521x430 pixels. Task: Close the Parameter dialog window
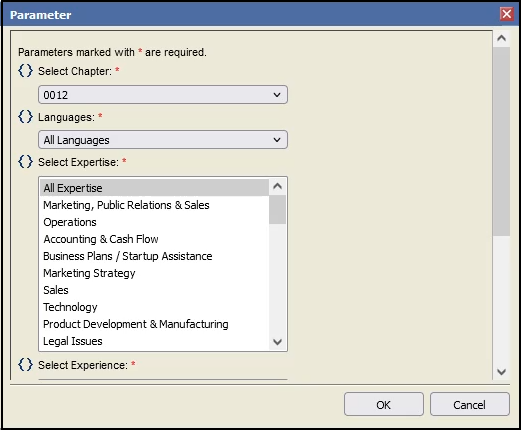pos(507,14)
